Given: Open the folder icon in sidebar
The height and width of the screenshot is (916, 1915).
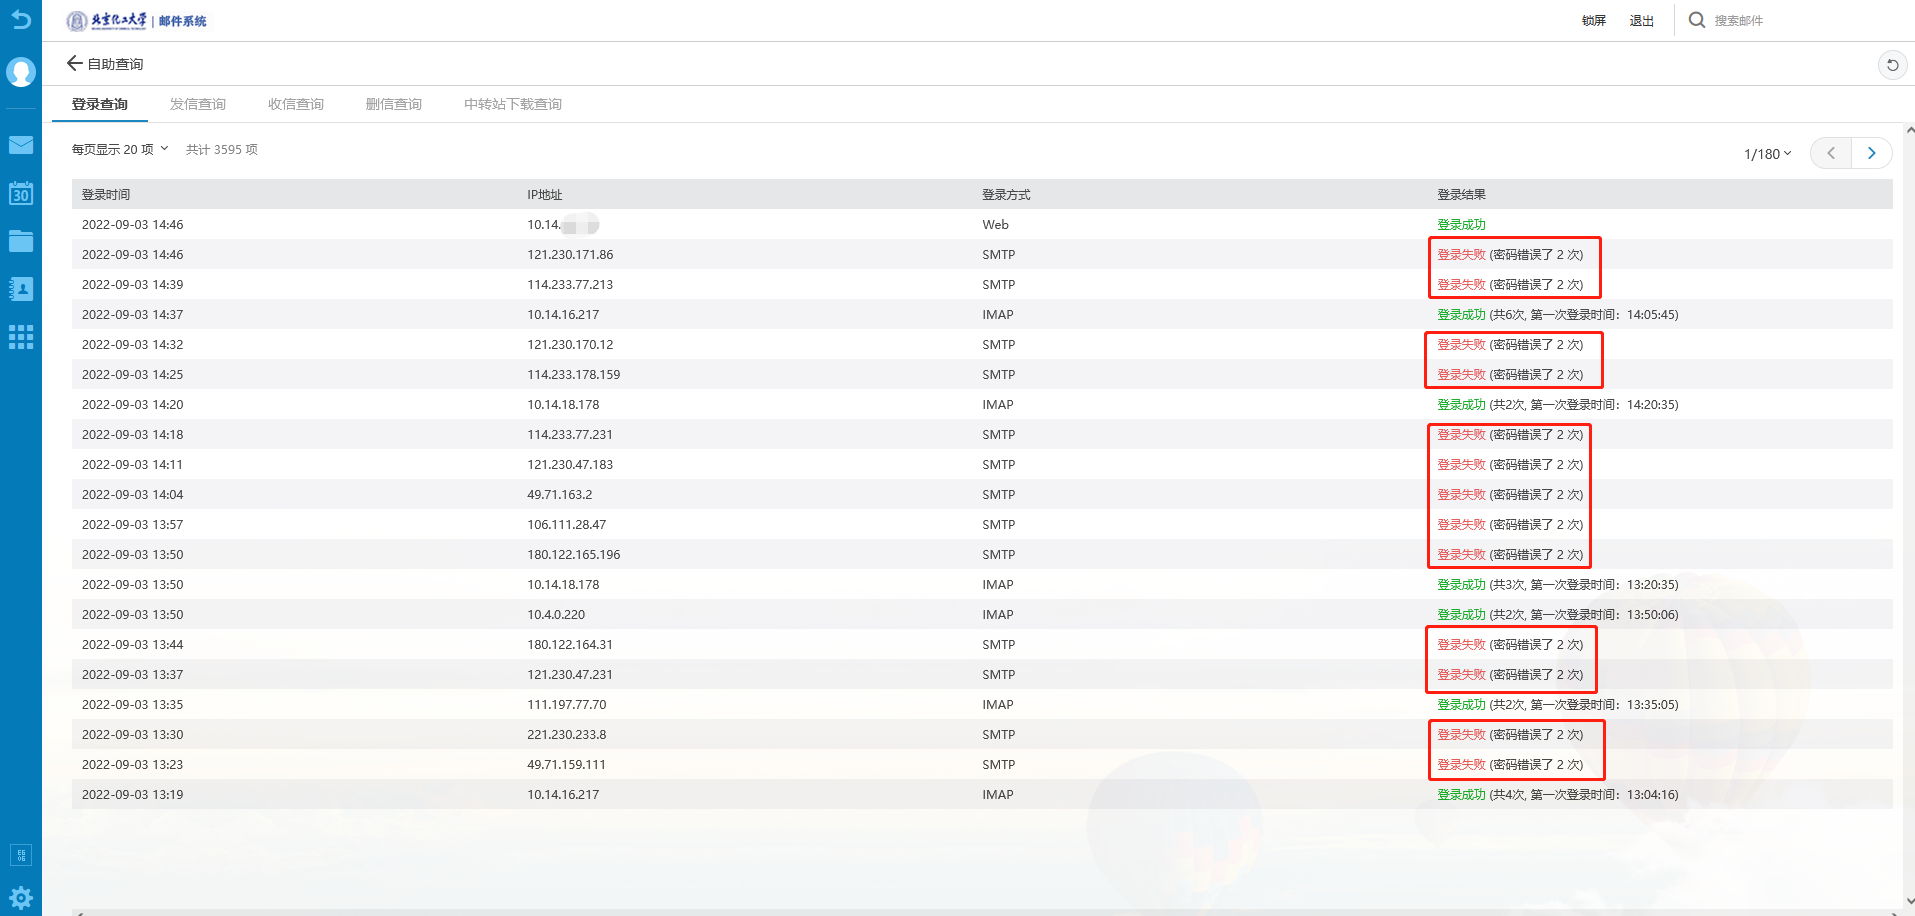Looking at the screenshot, I should click(x=21, y=241).
